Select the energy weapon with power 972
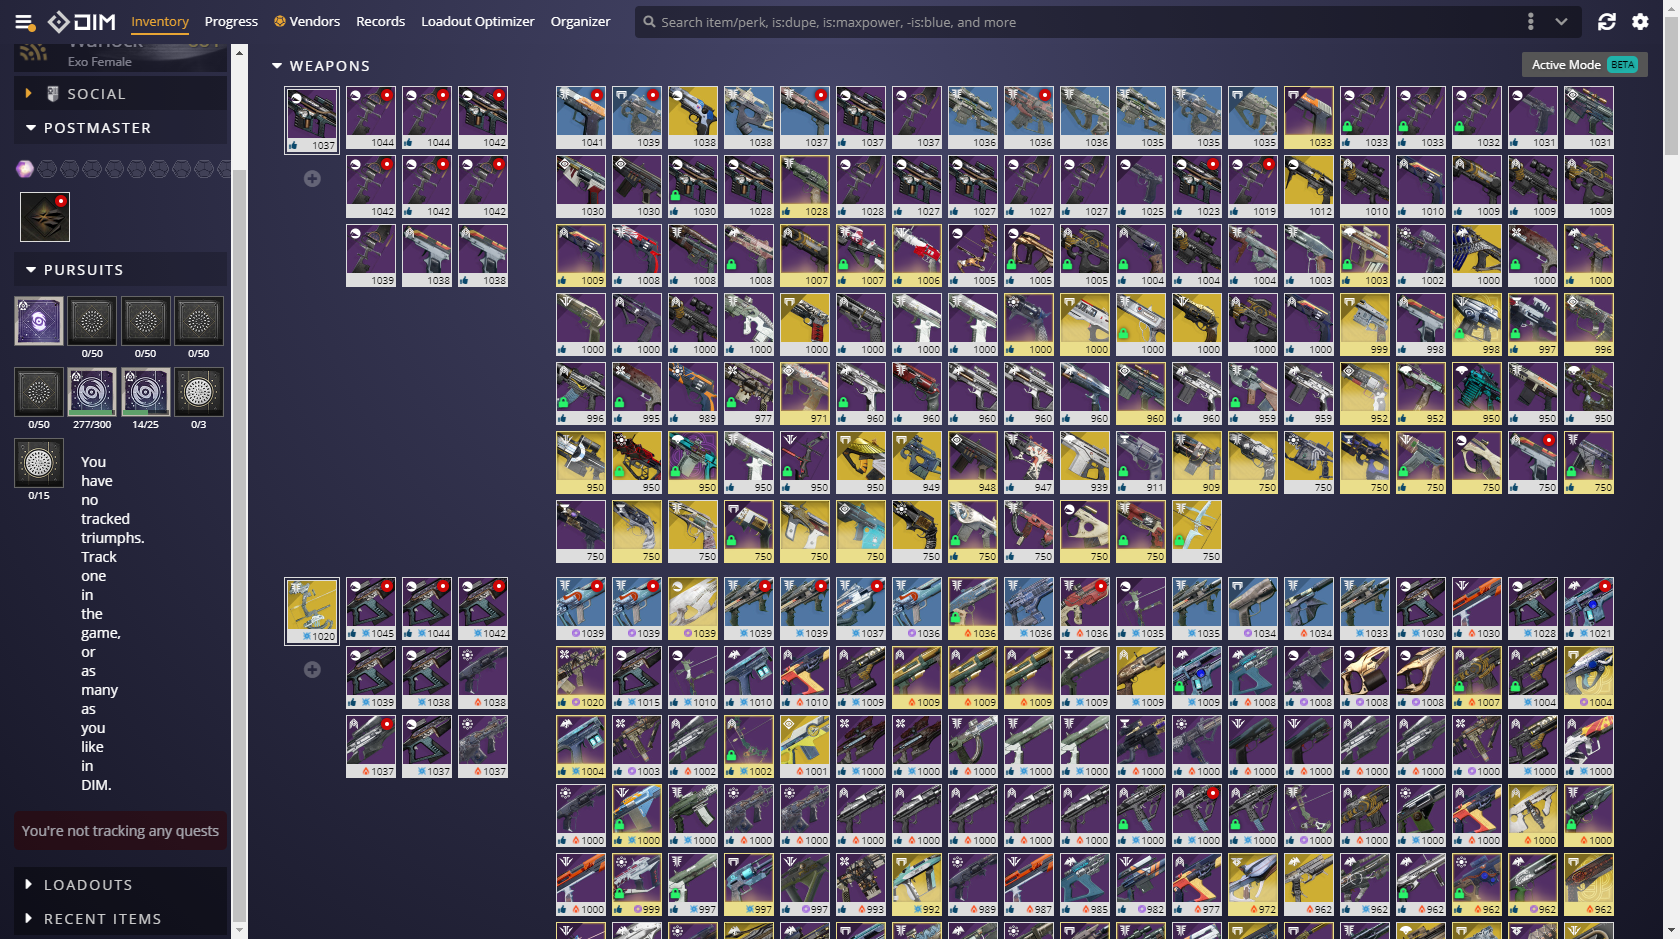The height and width of the screenshot is (939, 1680). click(x=1253, y=885)
